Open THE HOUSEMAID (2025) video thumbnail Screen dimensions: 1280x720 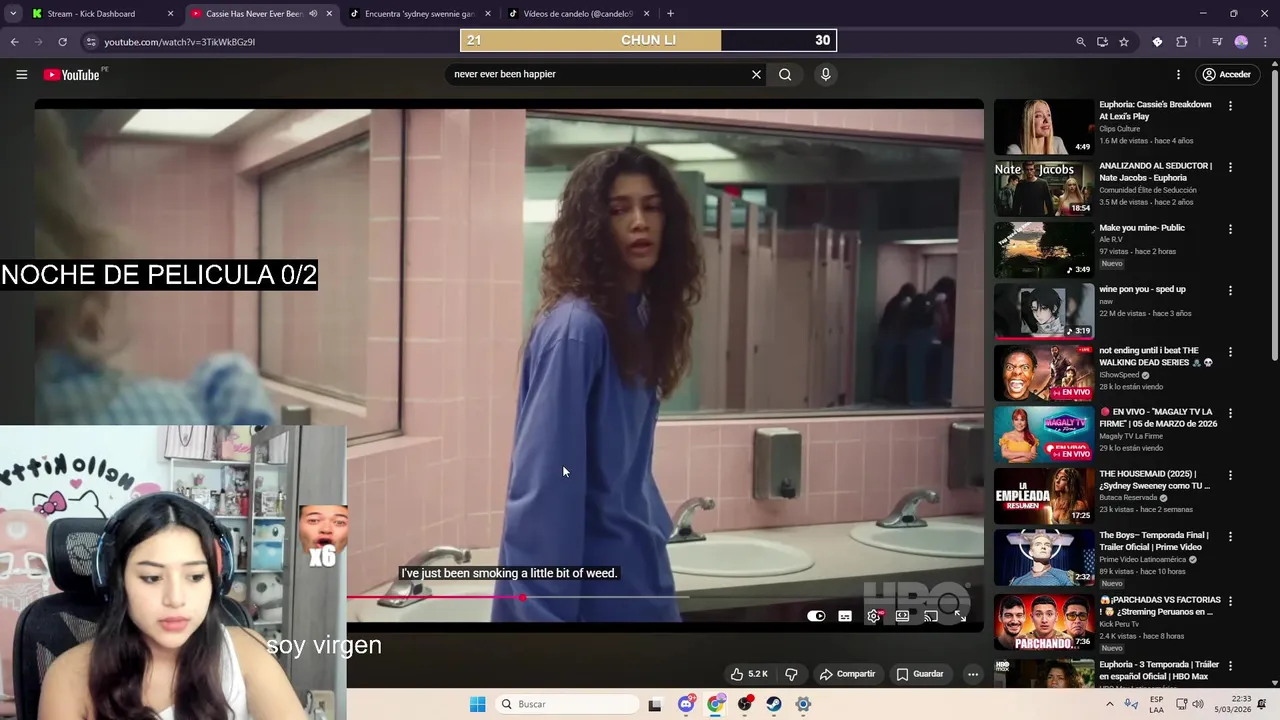[x=1044, y=496]
